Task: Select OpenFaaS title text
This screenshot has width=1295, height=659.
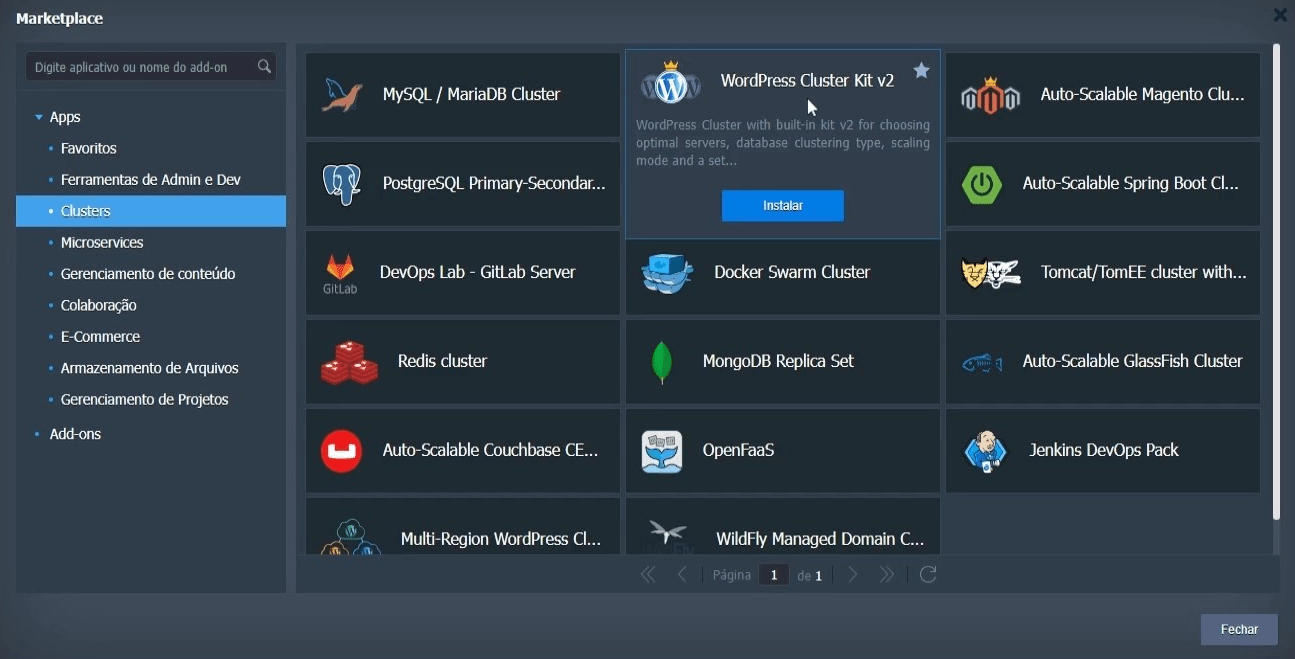Action: tap(739, 450)
